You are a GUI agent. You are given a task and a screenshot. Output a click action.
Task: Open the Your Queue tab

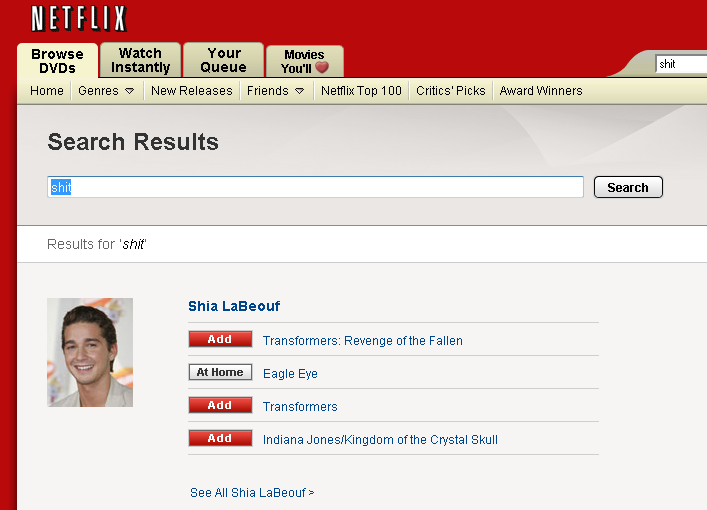click(223, 60)
